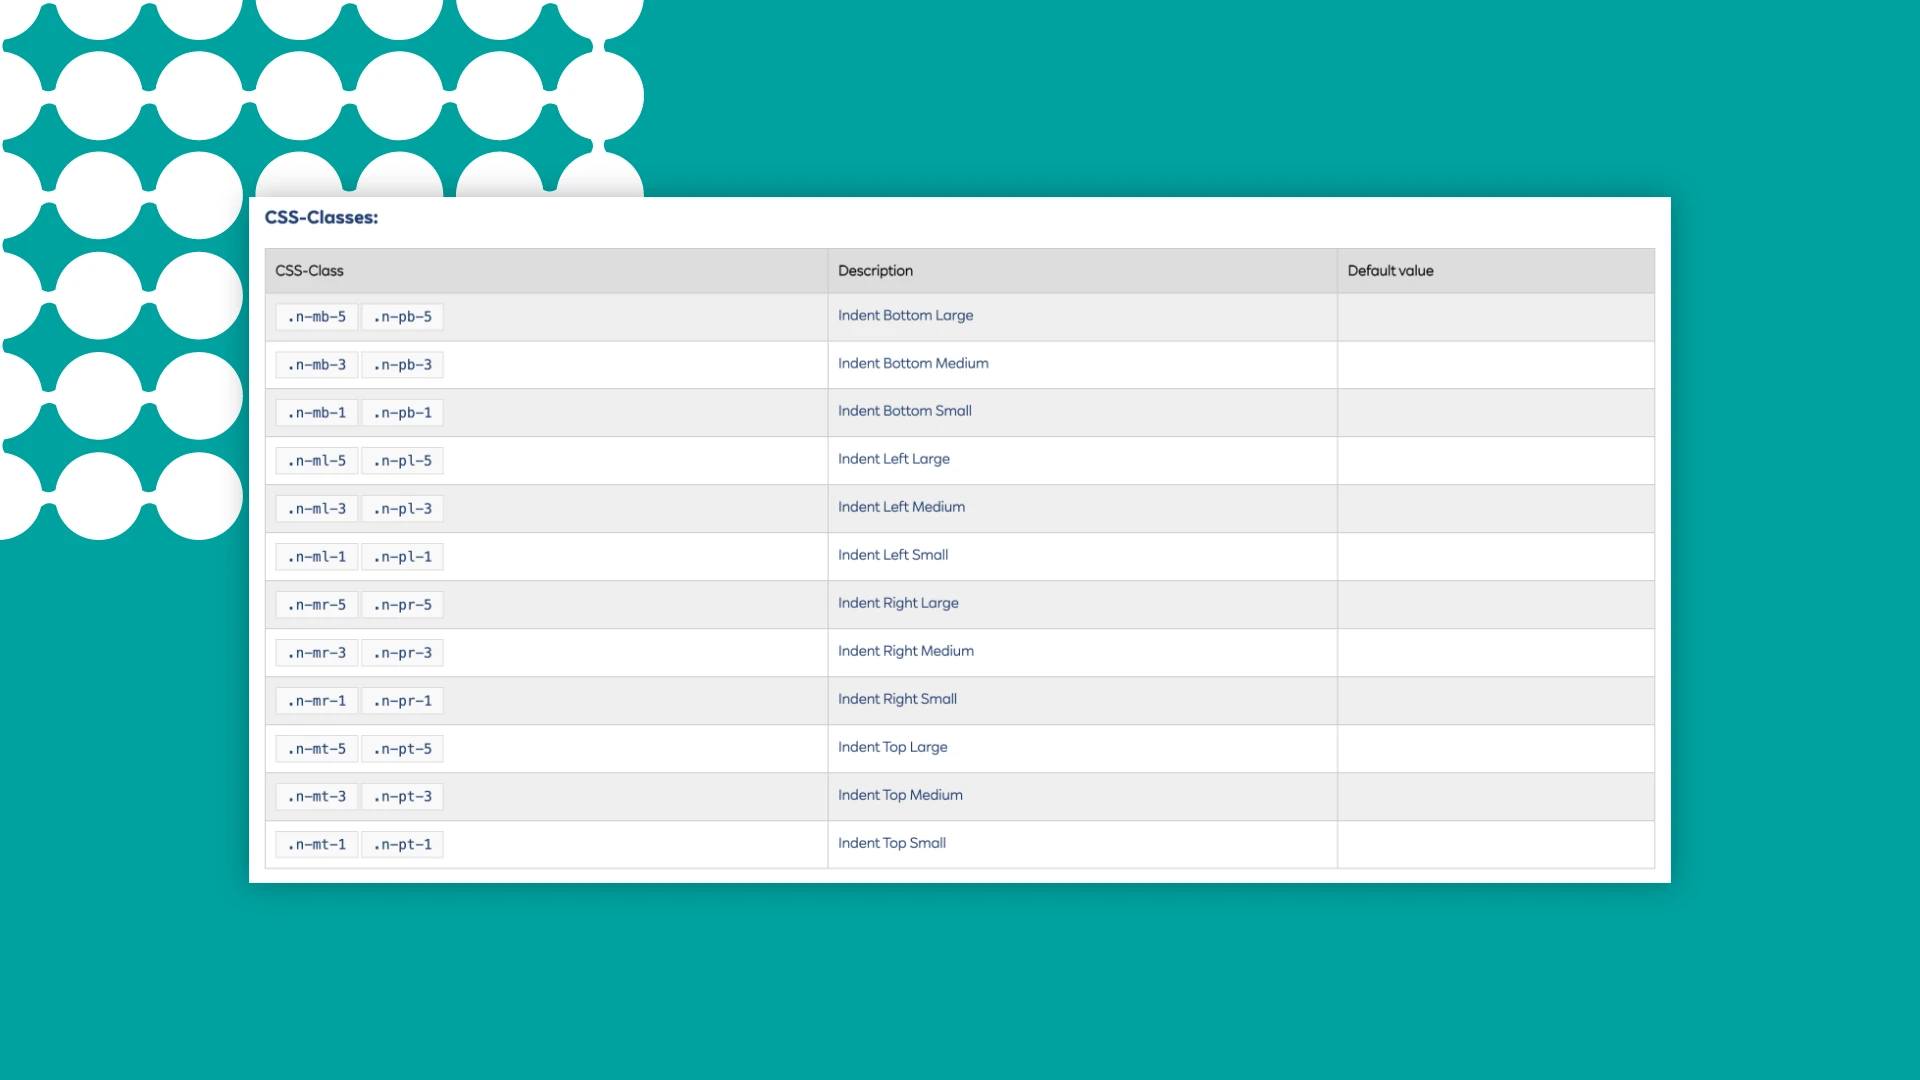Viewport: 1920px width, 1080px height.
Task: Select the .n-pt-3 class badge
Action: click(402, 796)
